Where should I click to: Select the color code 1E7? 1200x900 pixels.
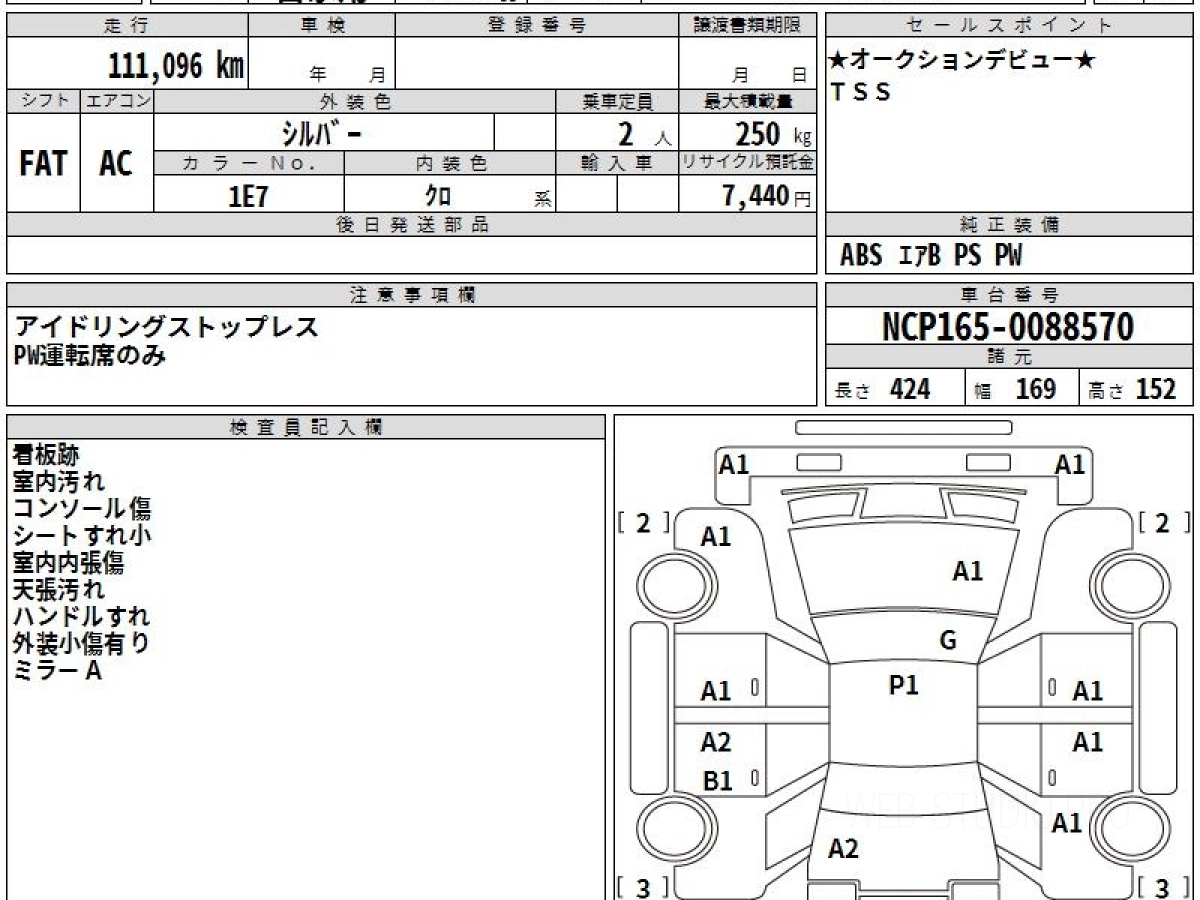click(249, 196)
